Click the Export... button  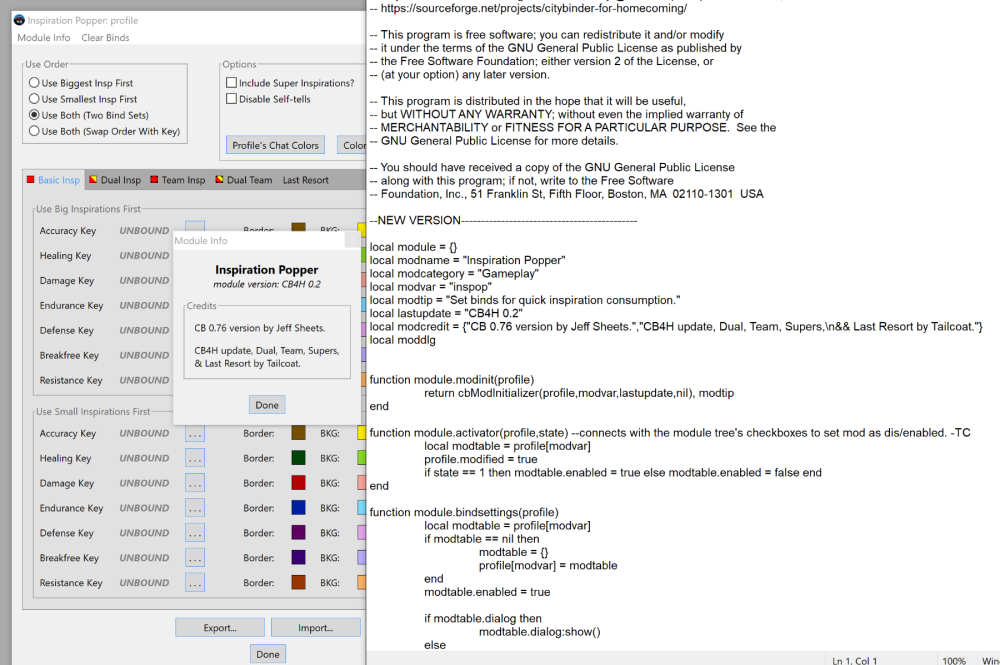[219, 628]
